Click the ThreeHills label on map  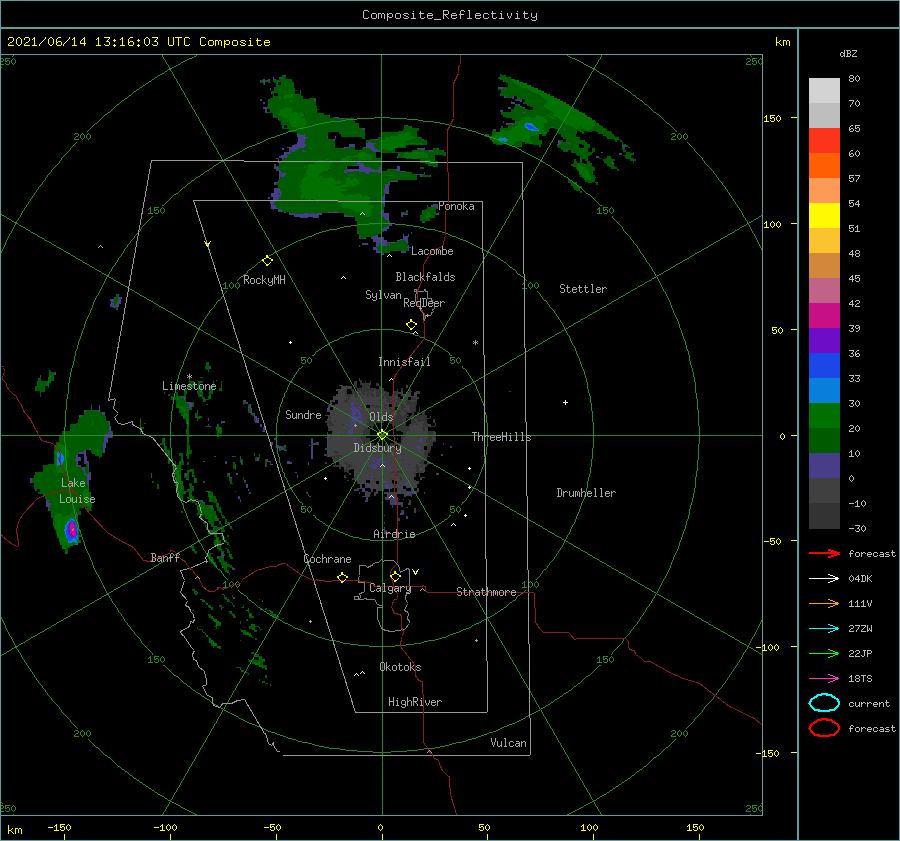(501, 437)
